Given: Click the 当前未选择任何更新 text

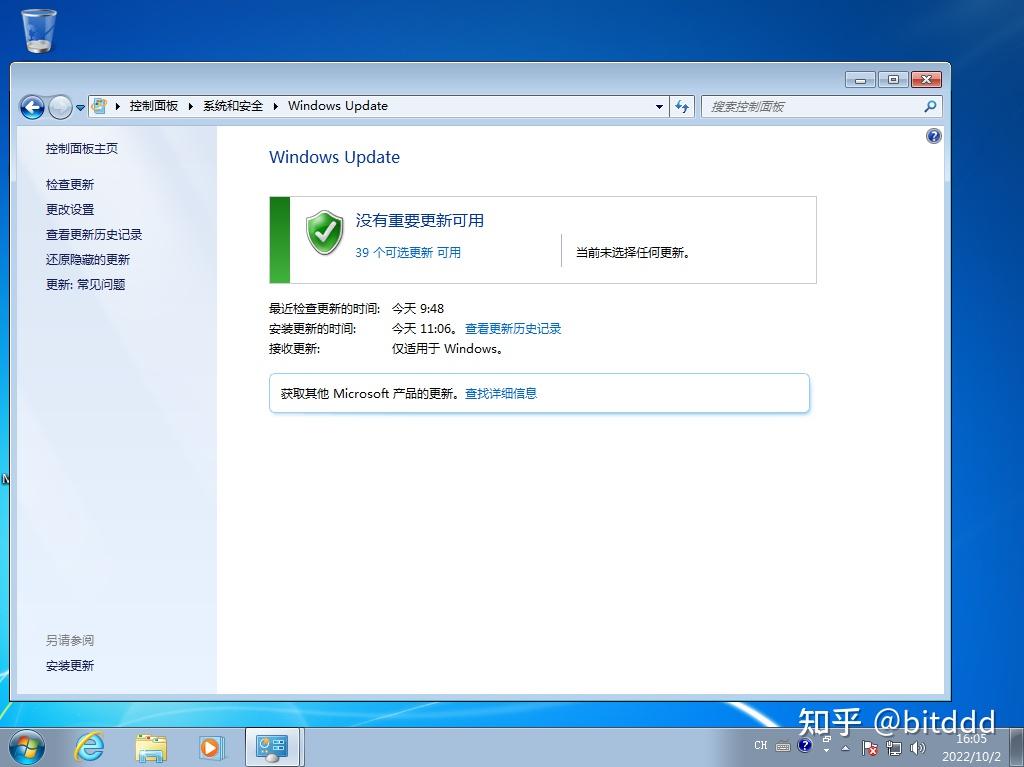Looking at the screenshot, I should (633, 252).
